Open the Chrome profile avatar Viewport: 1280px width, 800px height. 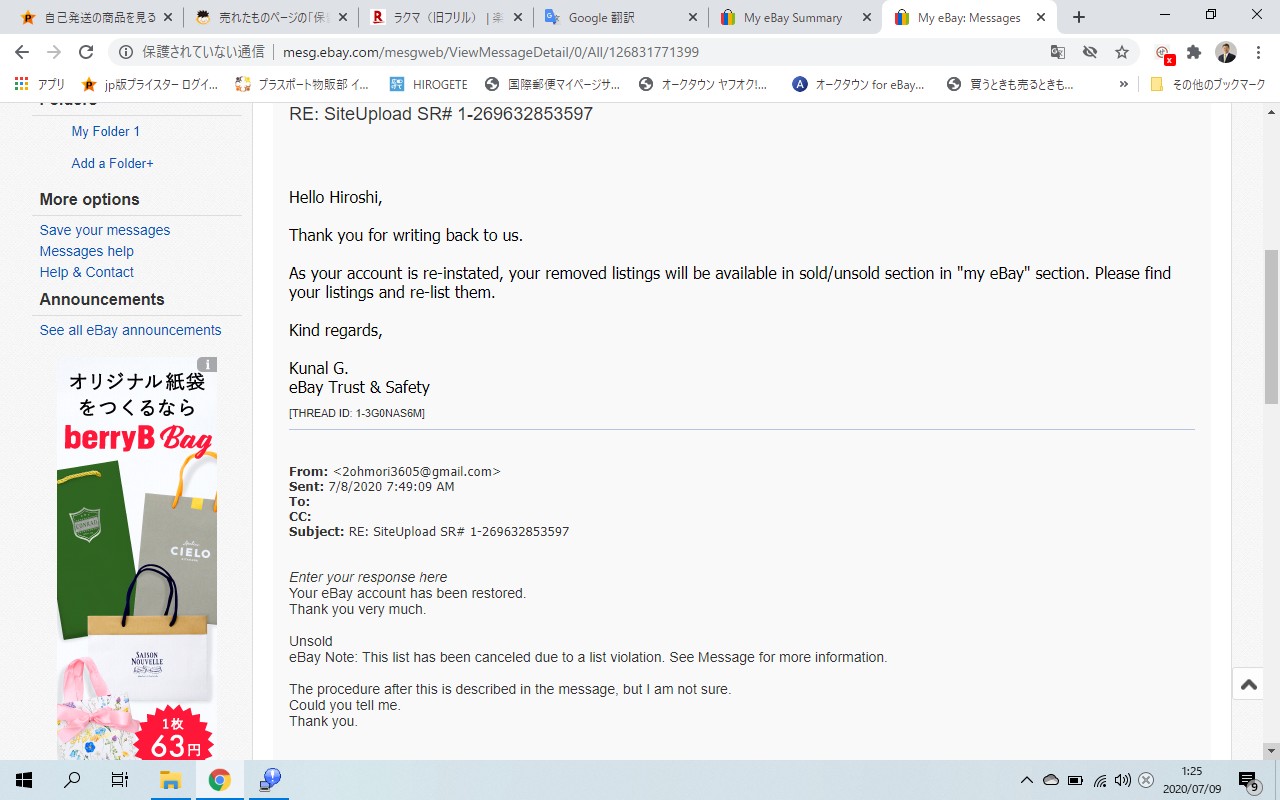pos(1226,52)
